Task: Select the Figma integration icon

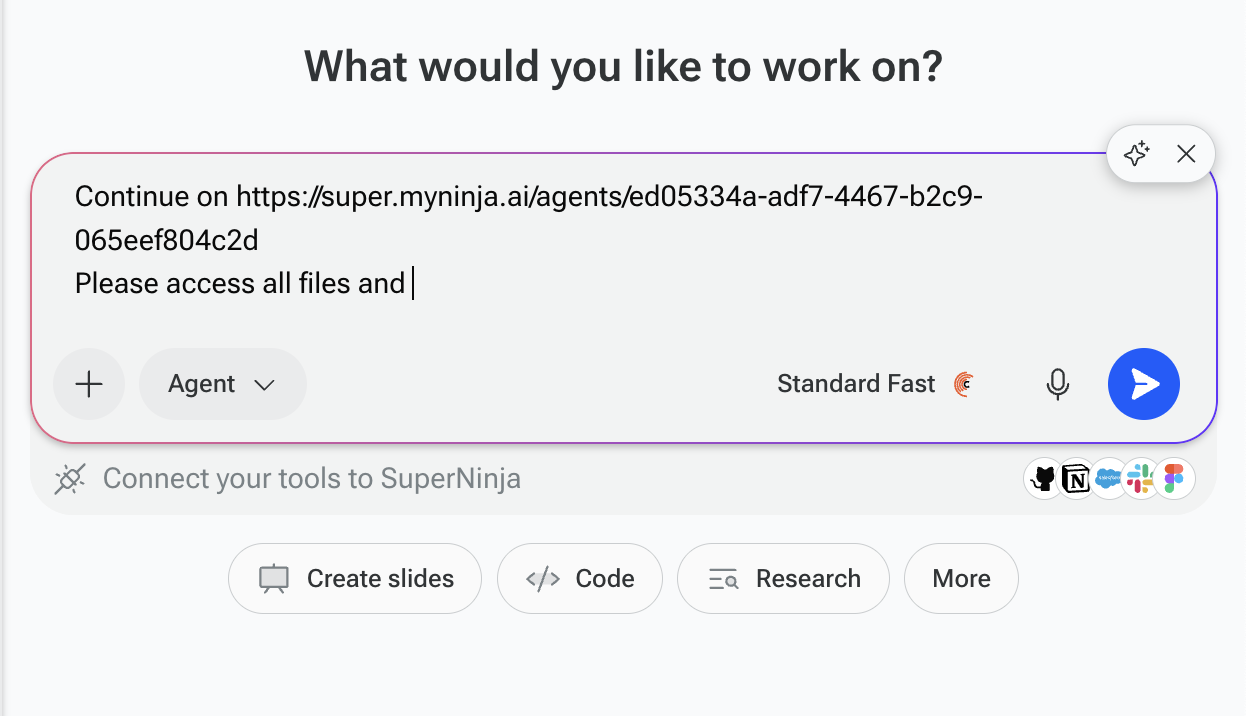Action: (1174, 479)
